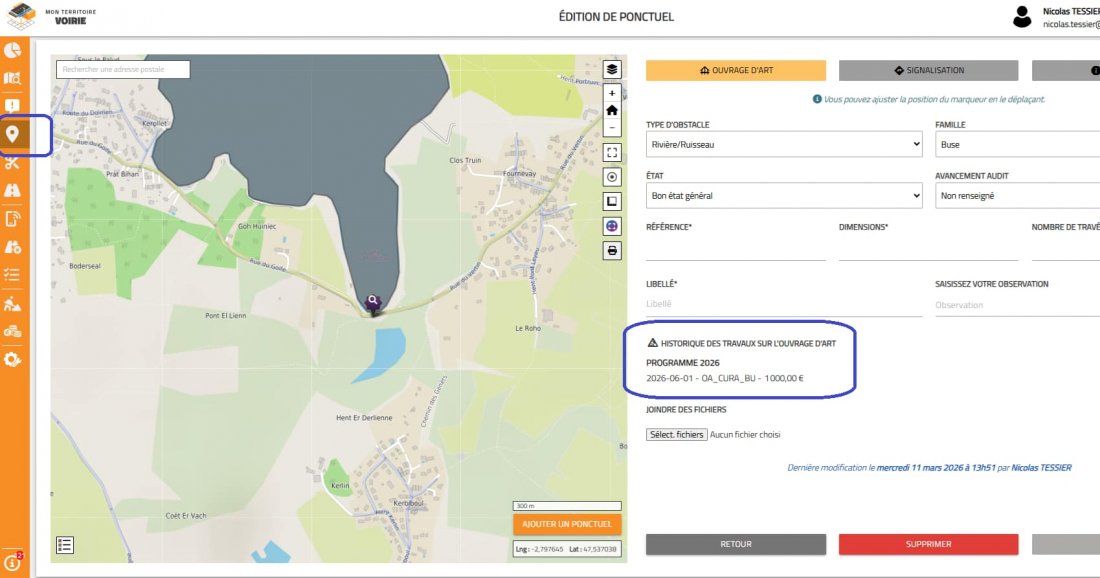The image size is (1100, 578).
Task: Switch to the Signalisation tab
Action: click(928, 71)
